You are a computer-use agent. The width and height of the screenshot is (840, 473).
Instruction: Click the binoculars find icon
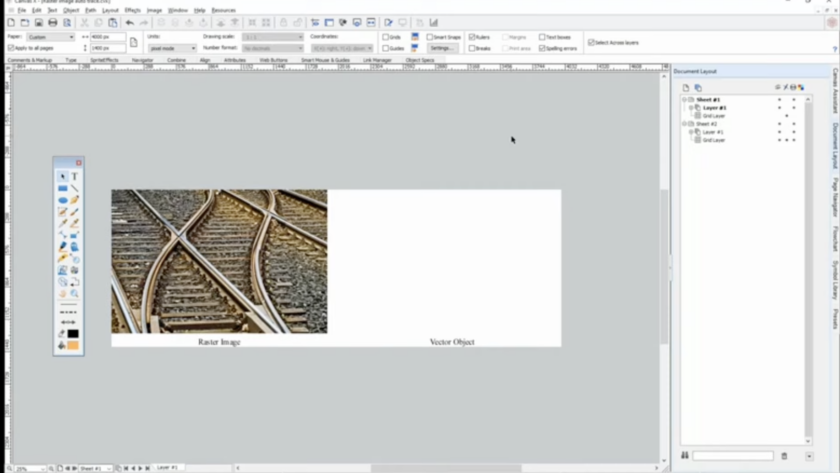[x=685, y=455]
